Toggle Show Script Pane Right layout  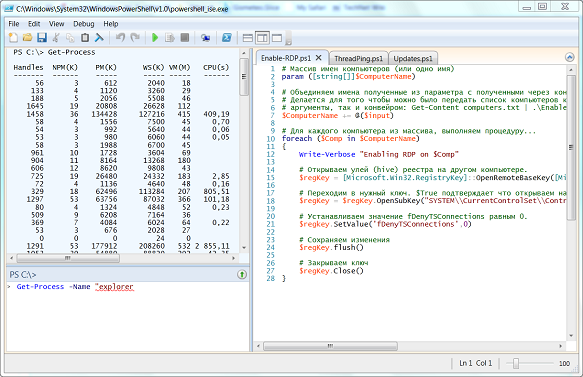[262, 38]
